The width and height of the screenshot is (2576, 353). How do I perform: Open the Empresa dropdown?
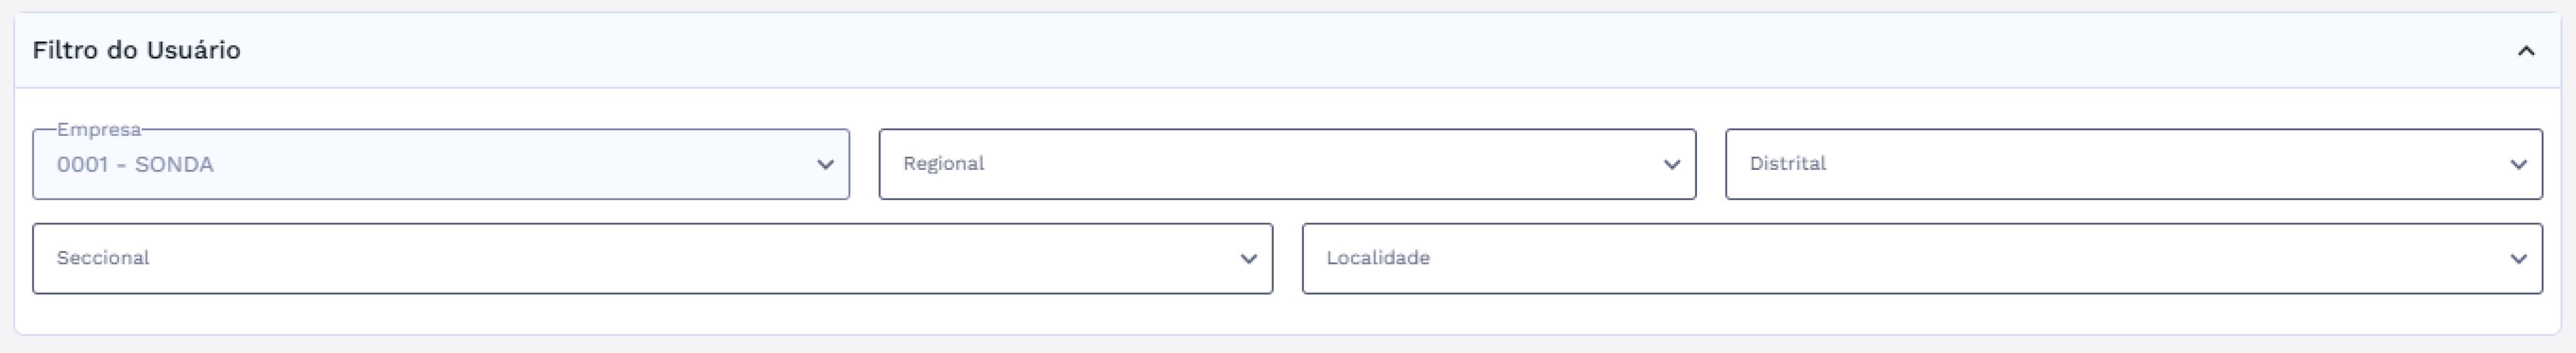click(440, 164)
